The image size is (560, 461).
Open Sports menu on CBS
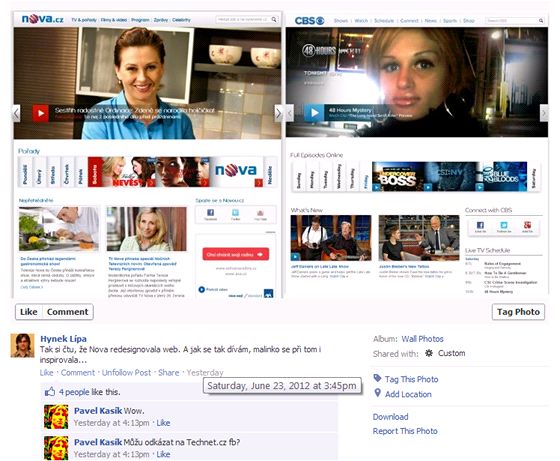450,21
